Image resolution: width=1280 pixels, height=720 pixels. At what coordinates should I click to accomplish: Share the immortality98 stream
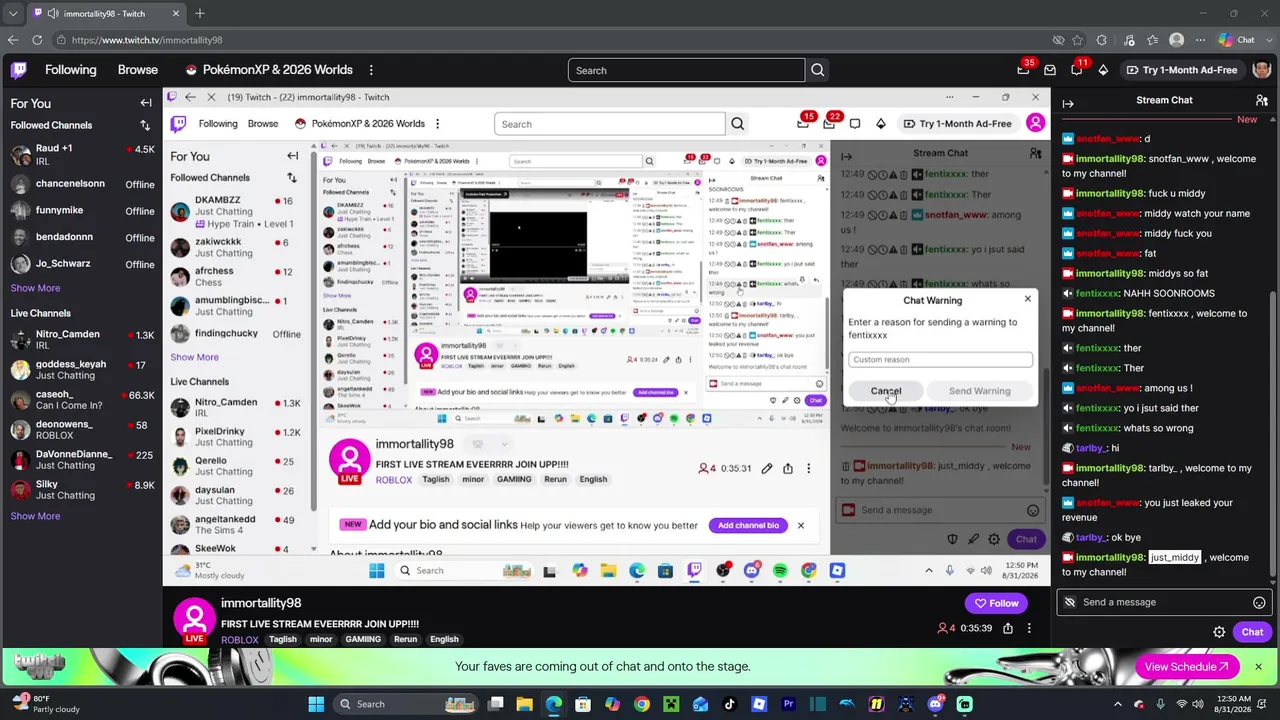[x=1008, y=628]
